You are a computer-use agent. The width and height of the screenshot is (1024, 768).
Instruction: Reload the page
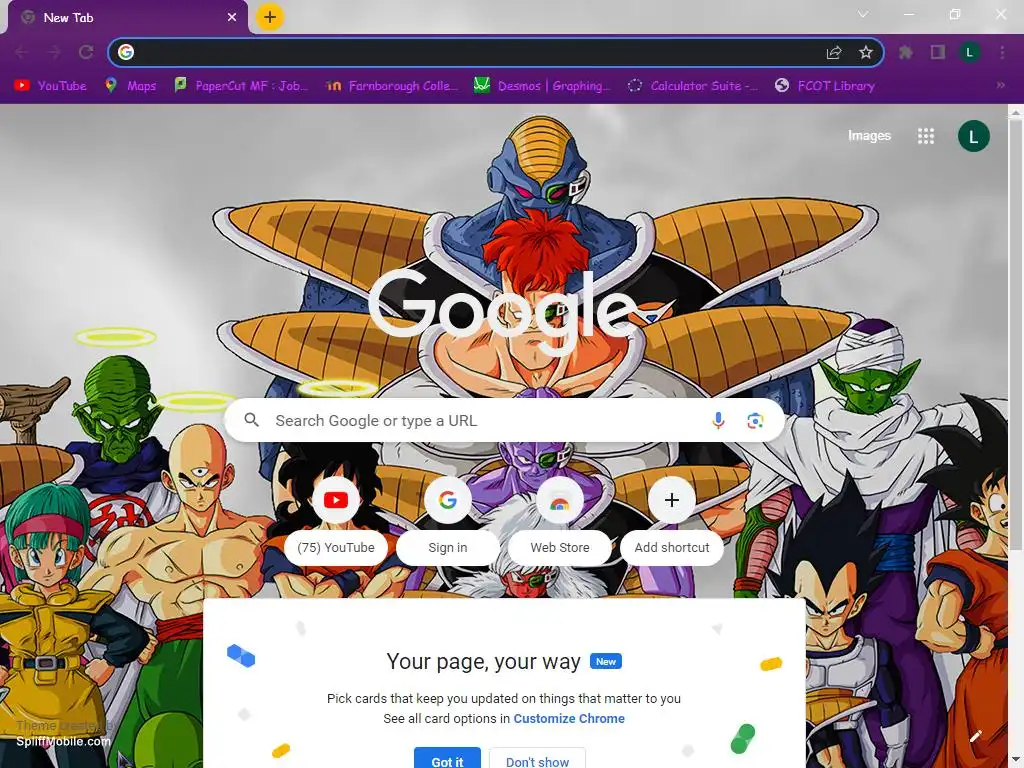tap(86, 52)
